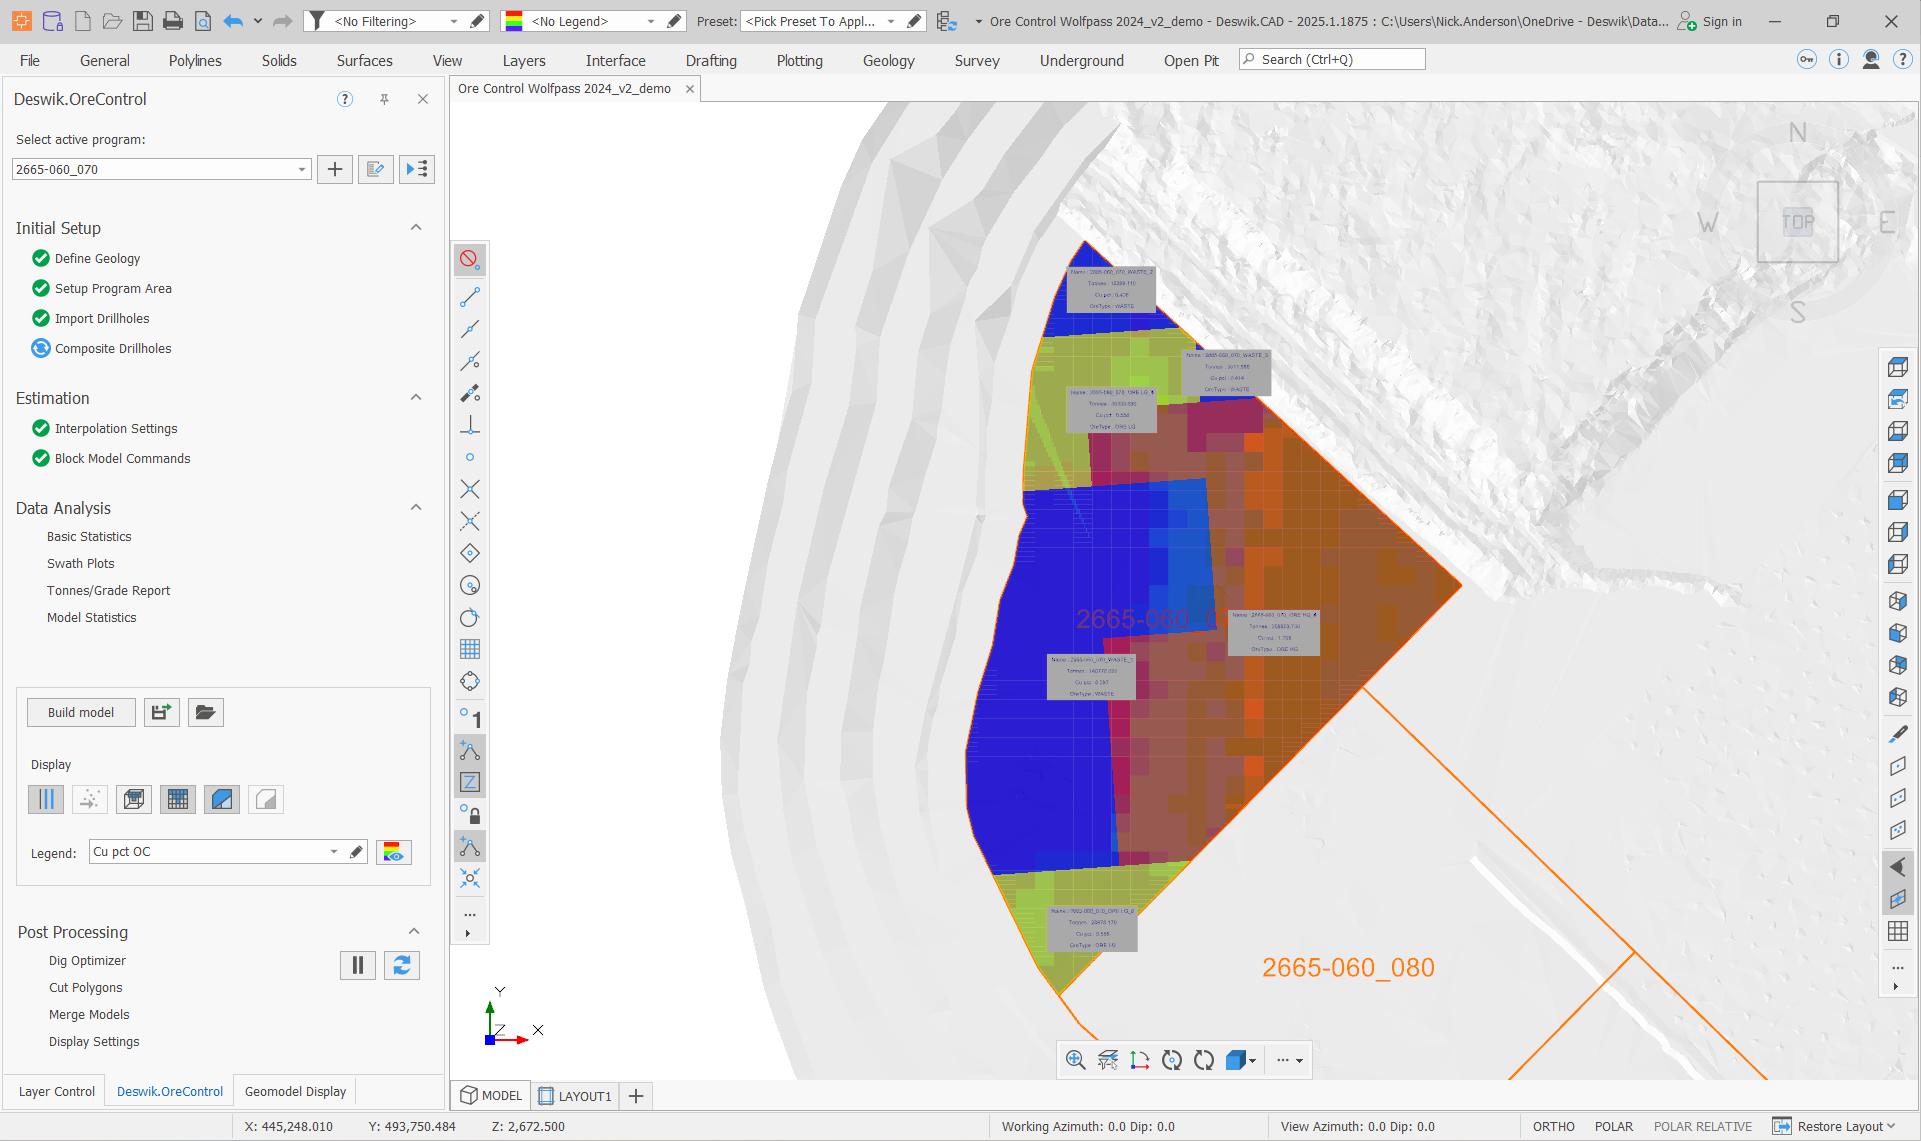Toggle ORTHO mode in status bar

tap(1554, 1126)
